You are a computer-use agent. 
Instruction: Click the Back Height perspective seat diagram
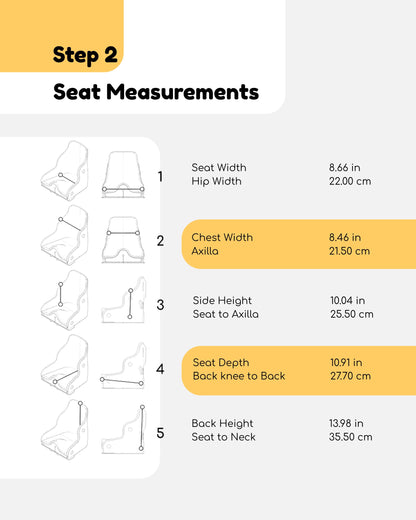pyautogui.click(x=65, y=429)
